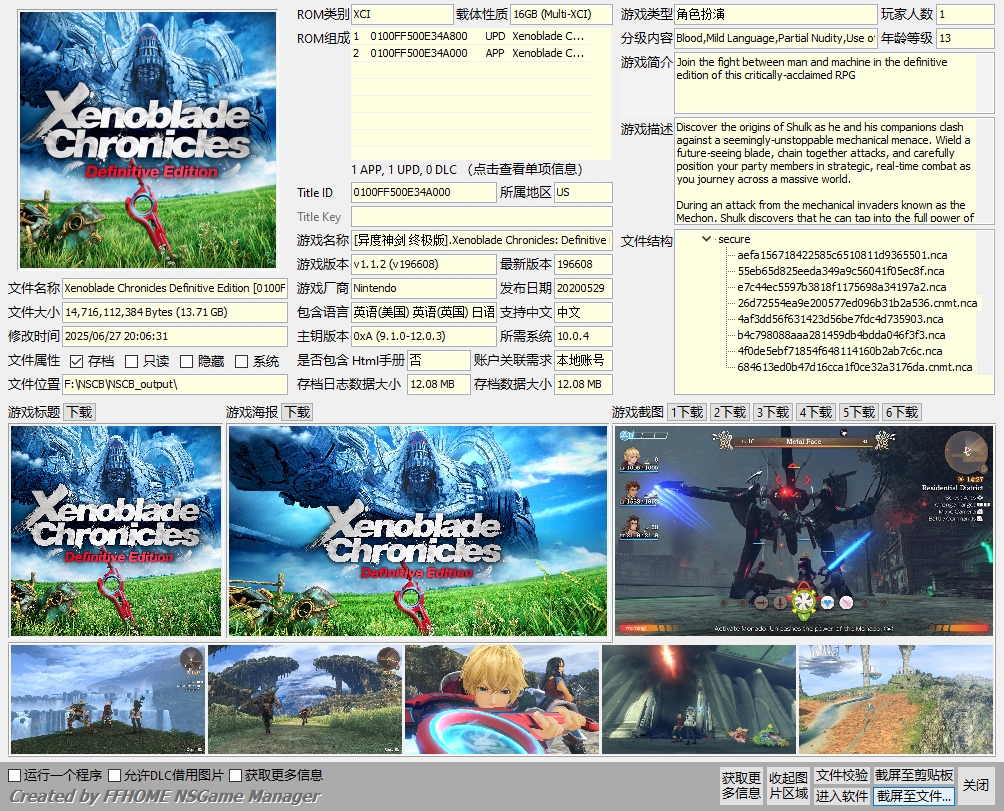Click the large game cover art image
The height and width of the screenshot is (811, 1004).
(x=148, y=140)
